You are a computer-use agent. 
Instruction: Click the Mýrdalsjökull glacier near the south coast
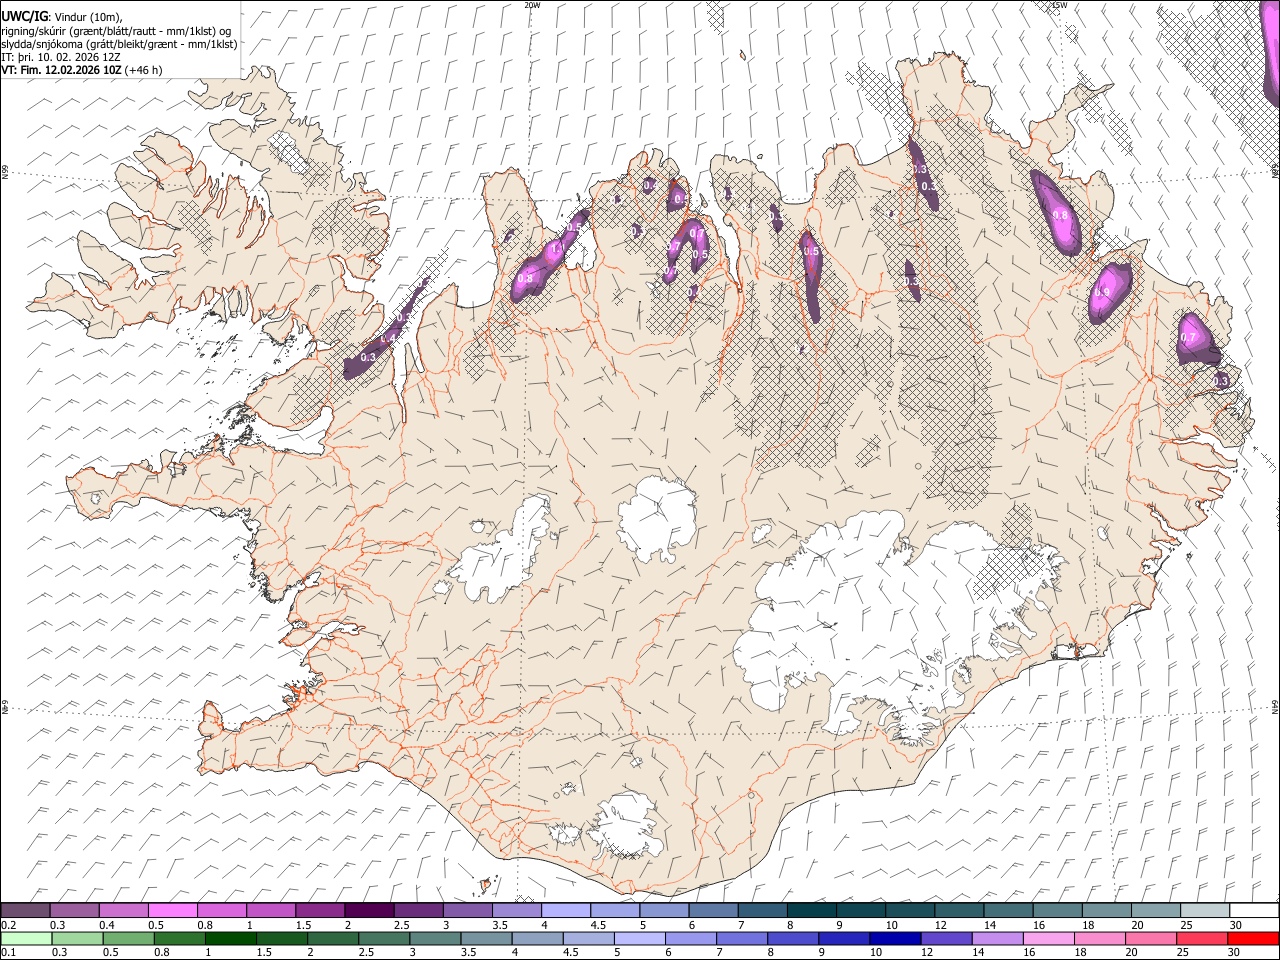click(625, 825)
